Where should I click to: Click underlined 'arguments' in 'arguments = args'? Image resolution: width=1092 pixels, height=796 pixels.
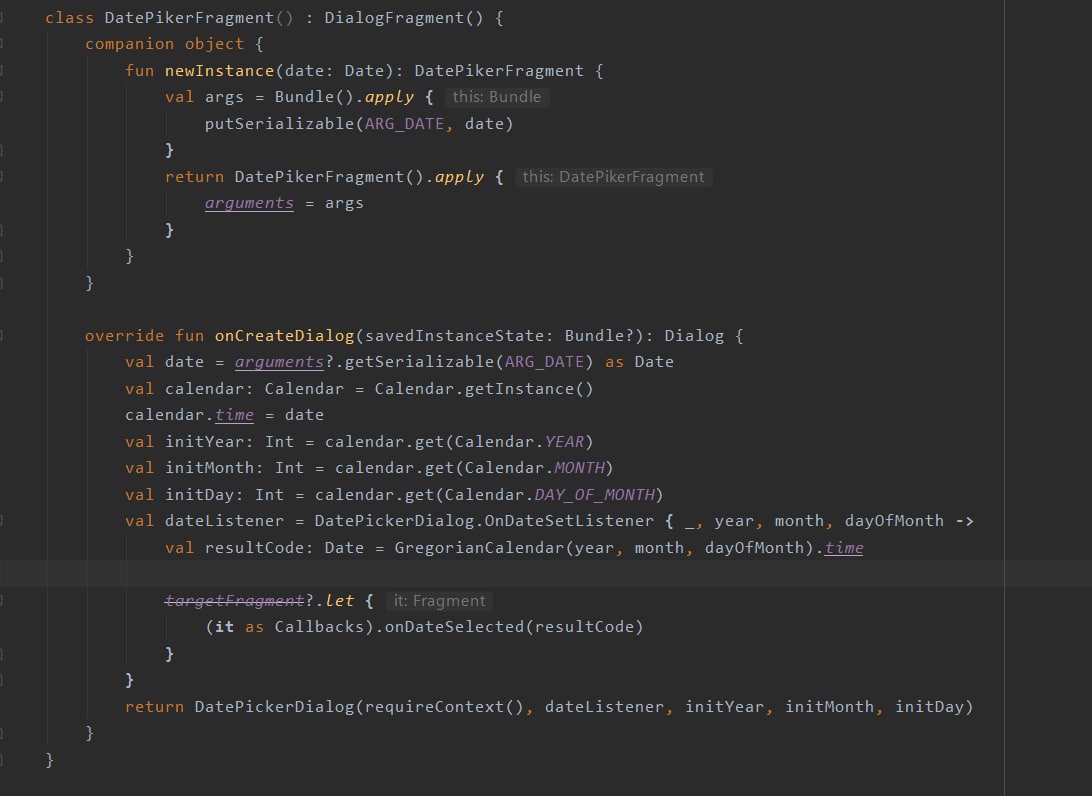coord(249,203)
